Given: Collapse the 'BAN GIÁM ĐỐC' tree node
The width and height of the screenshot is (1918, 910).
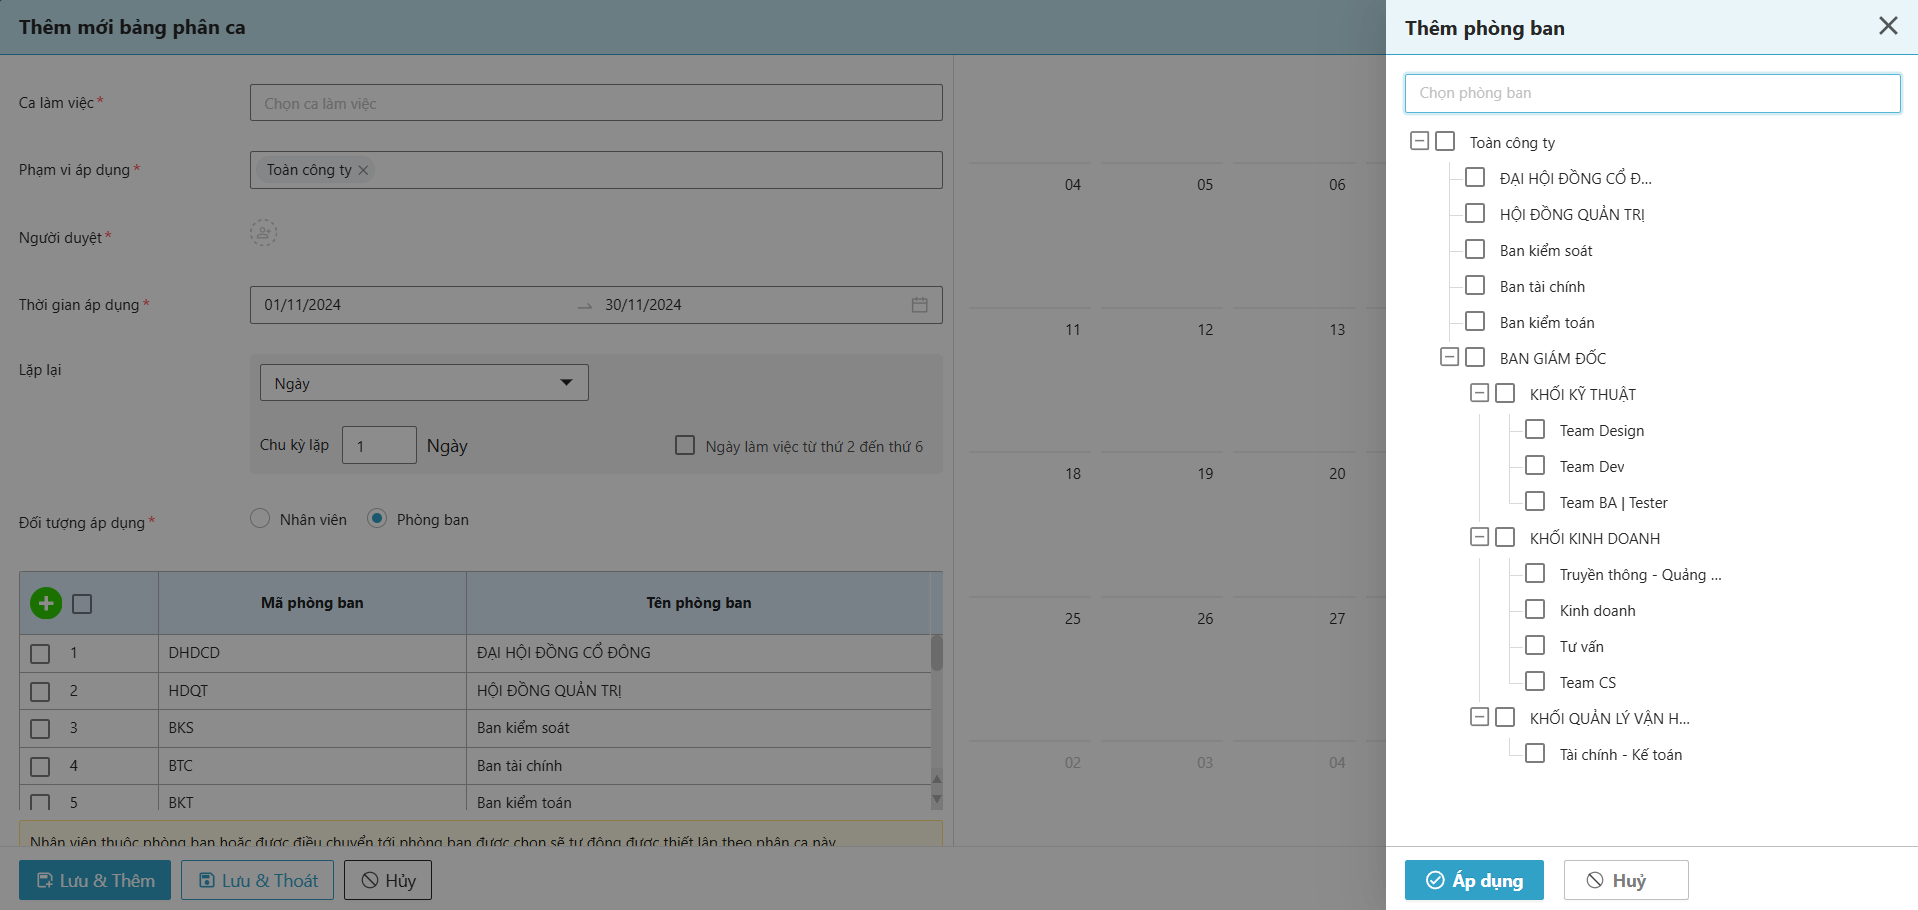Looking at the screenshot, I should (x=1449, y=357).
